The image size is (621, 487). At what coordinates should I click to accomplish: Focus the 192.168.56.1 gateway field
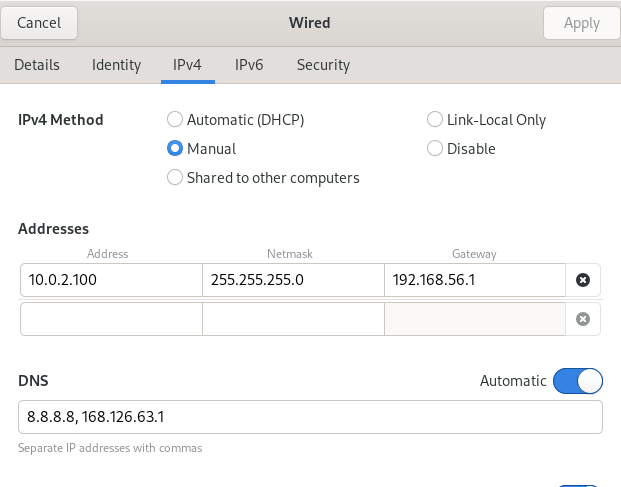point(475,280)
